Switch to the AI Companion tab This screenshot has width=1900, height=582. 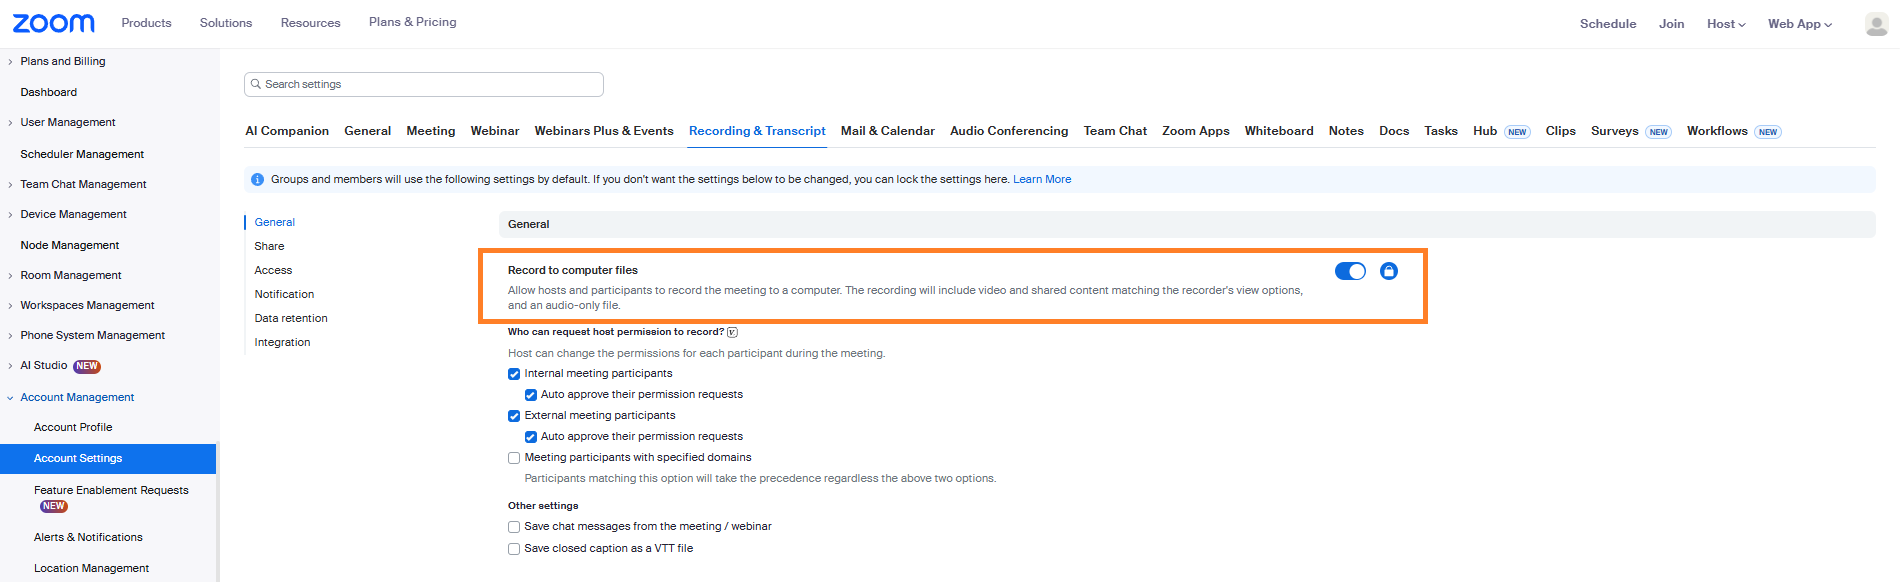pyautogui.click(x=287, y=131)
